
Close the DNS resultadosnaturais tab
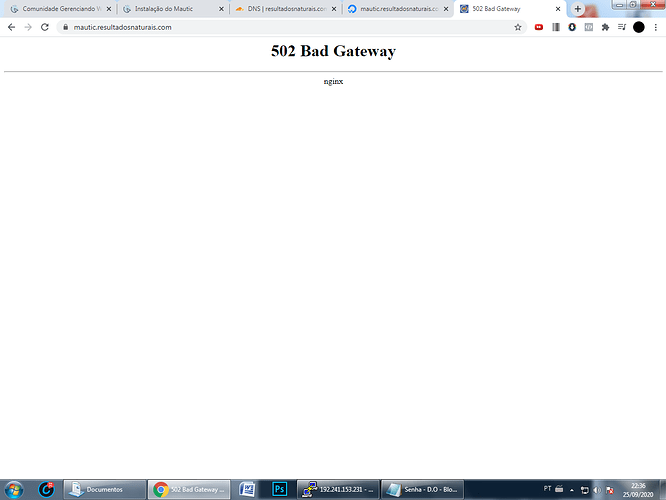(334, 8)
